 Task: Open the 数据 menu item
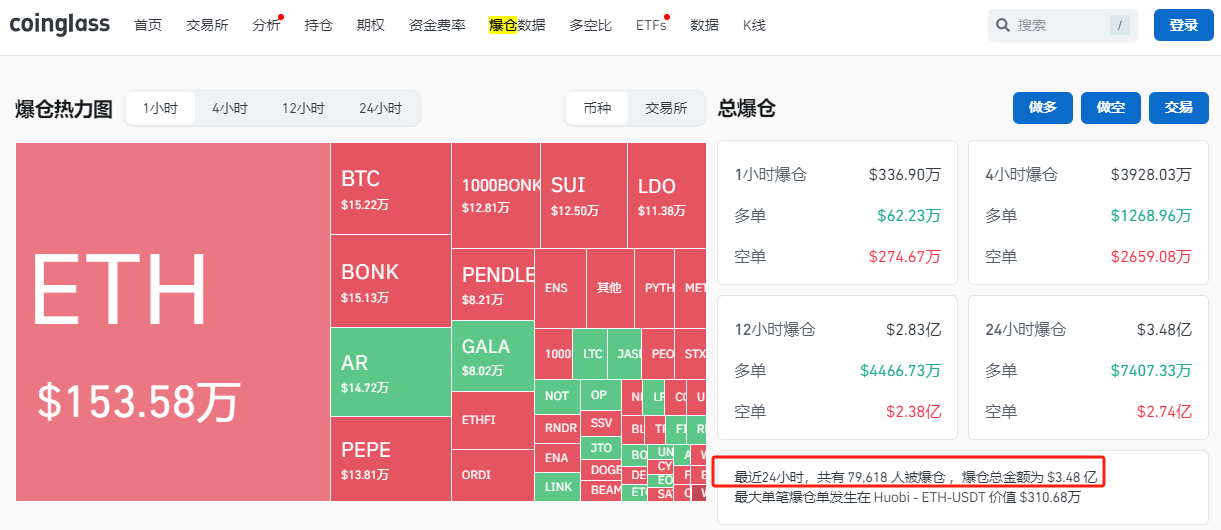704,25
